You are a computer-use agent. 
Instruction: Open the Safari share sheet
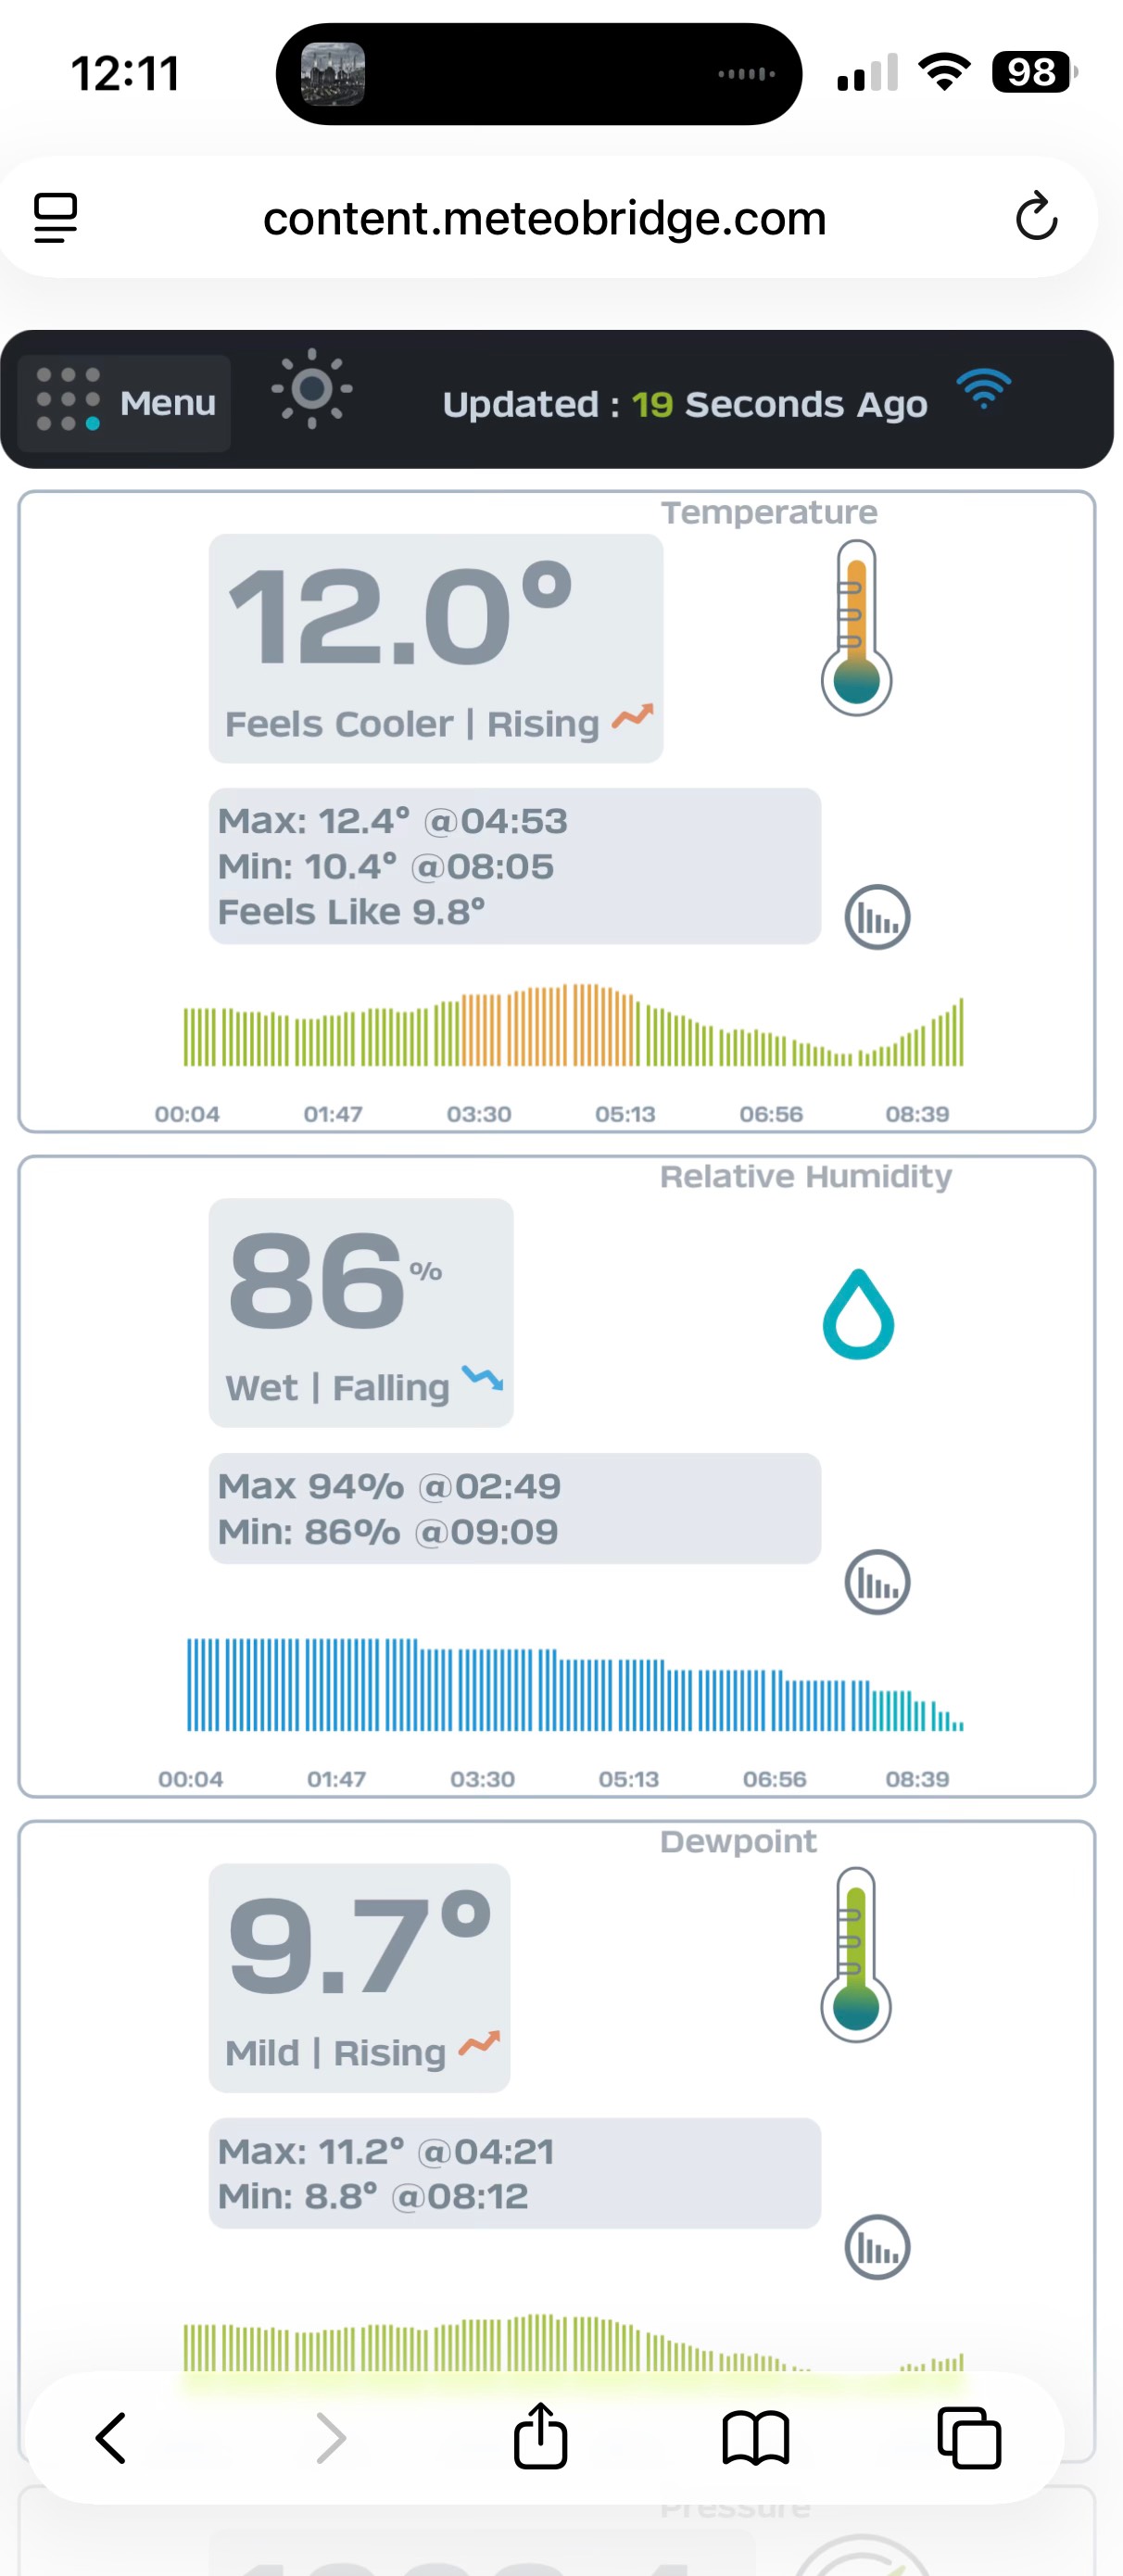(x=541, y=2436)
